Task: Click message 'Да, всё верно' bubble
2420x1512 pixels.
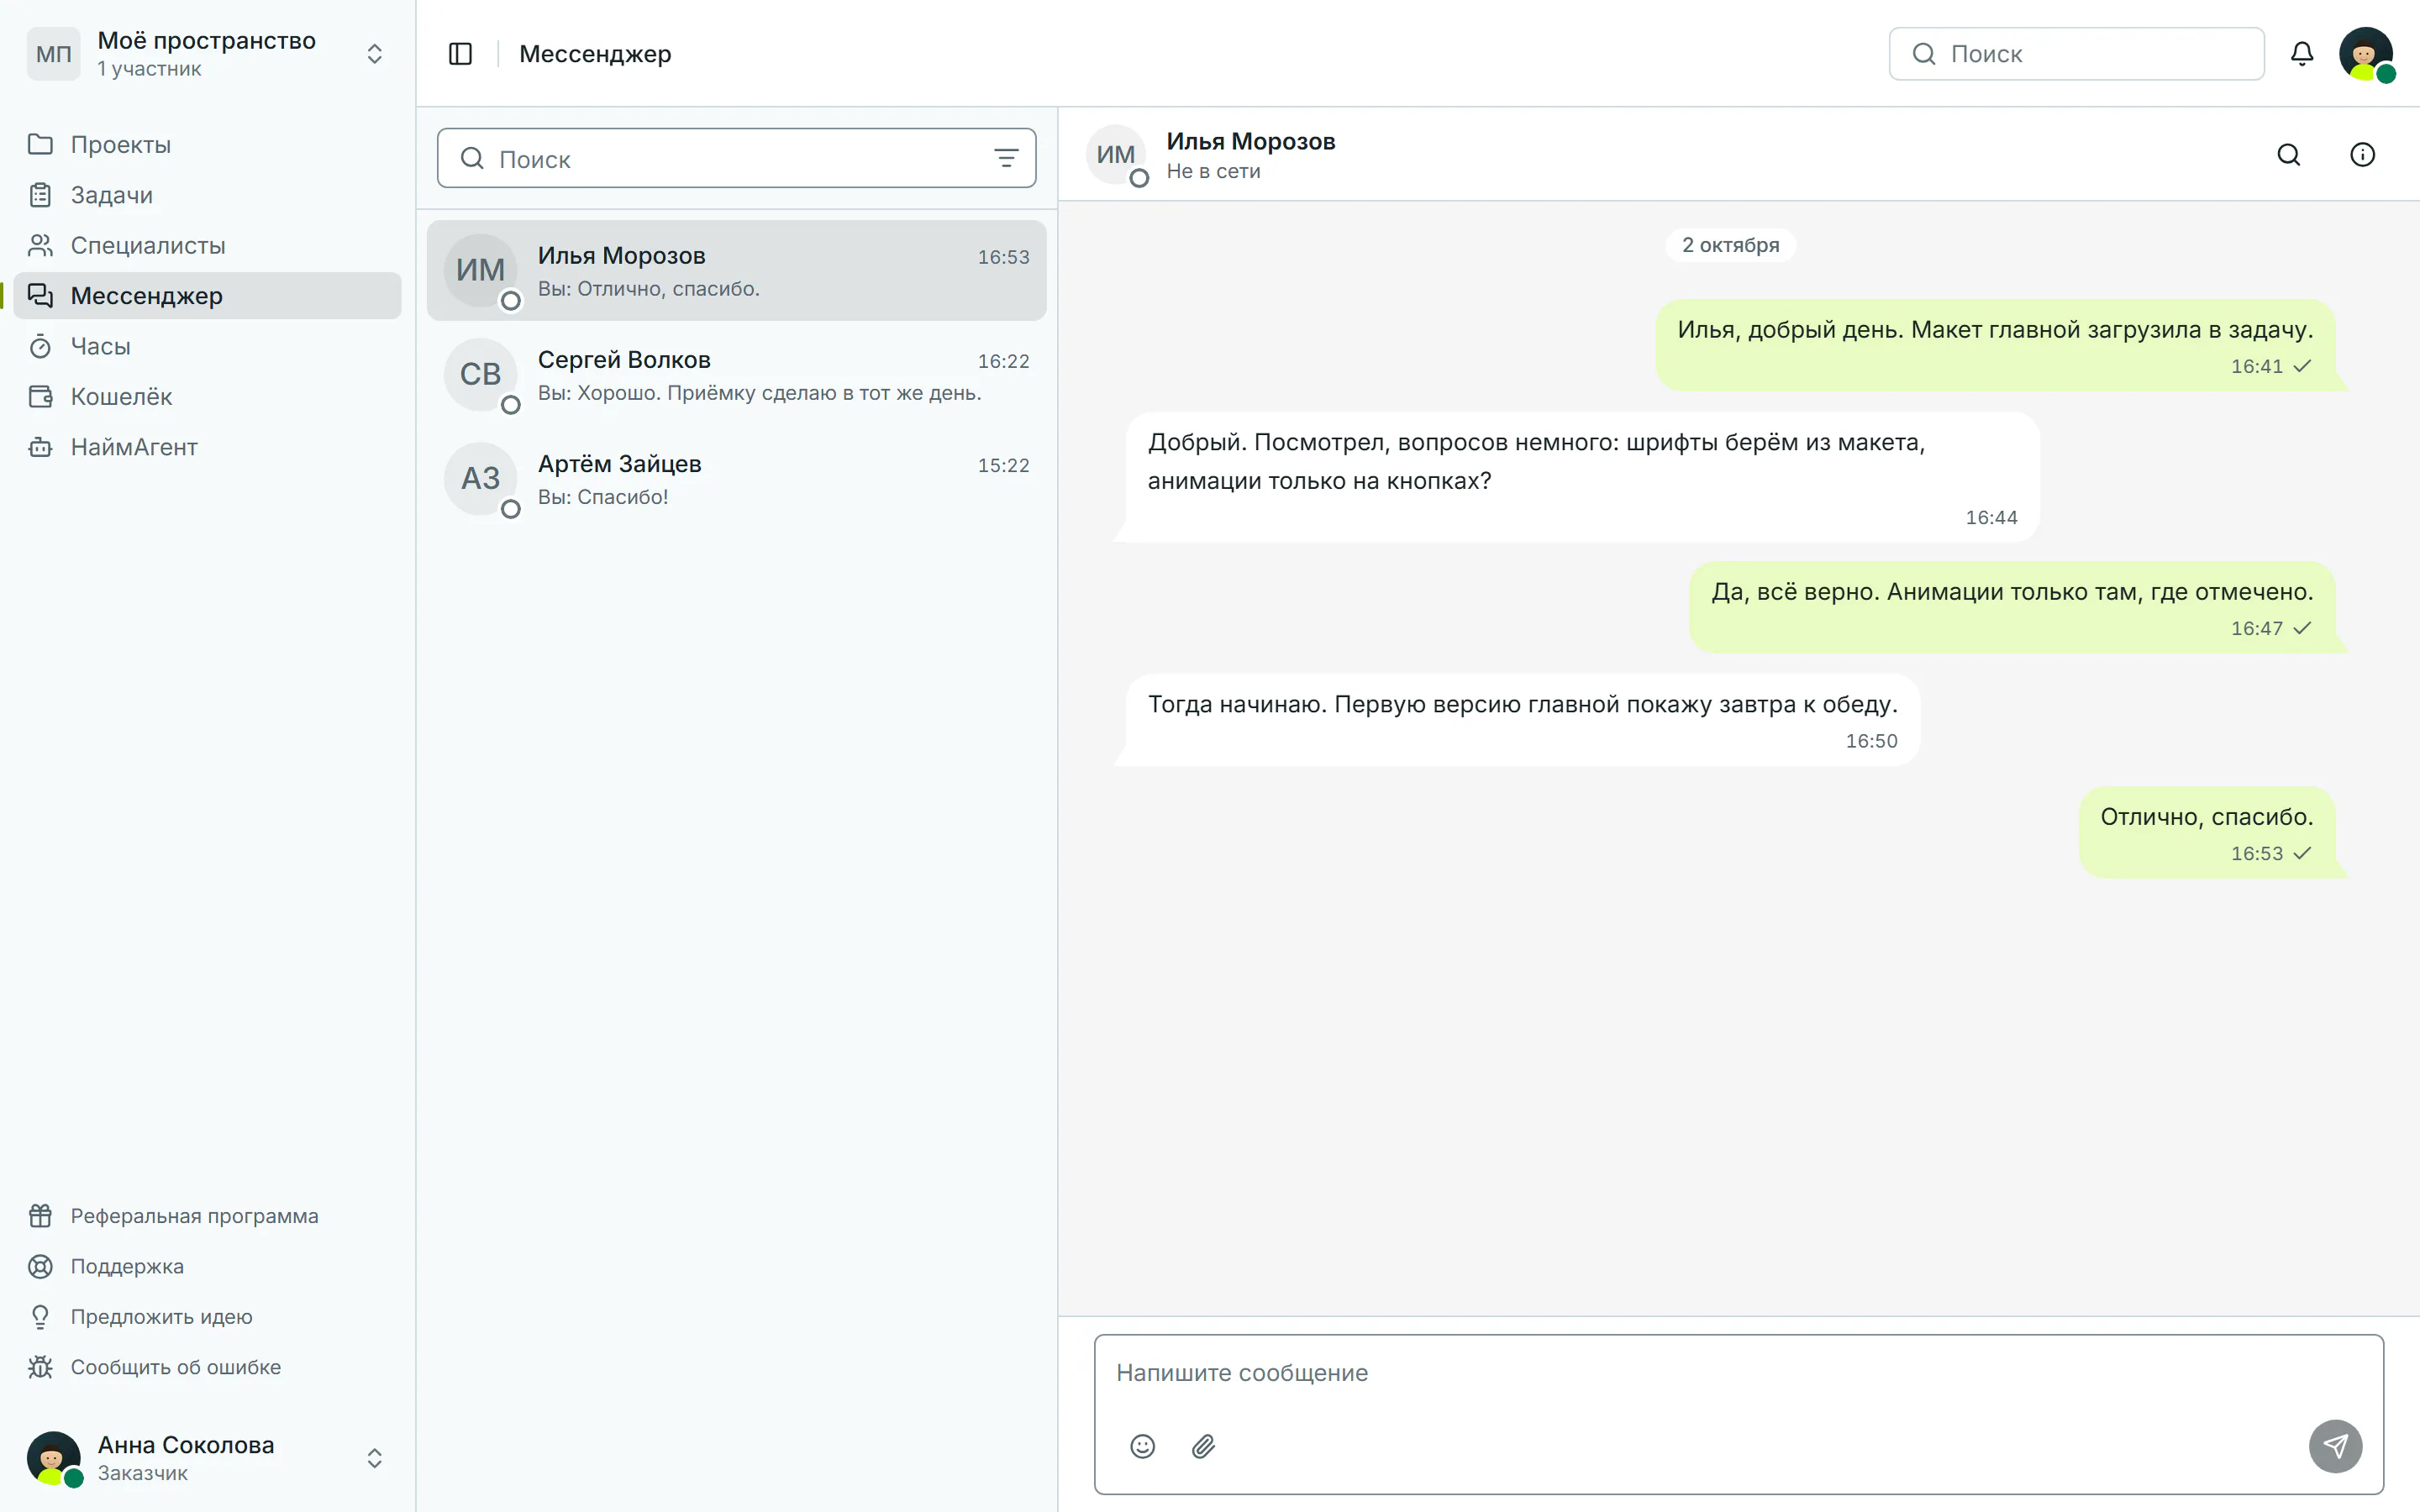Action: click(2012, 607)
